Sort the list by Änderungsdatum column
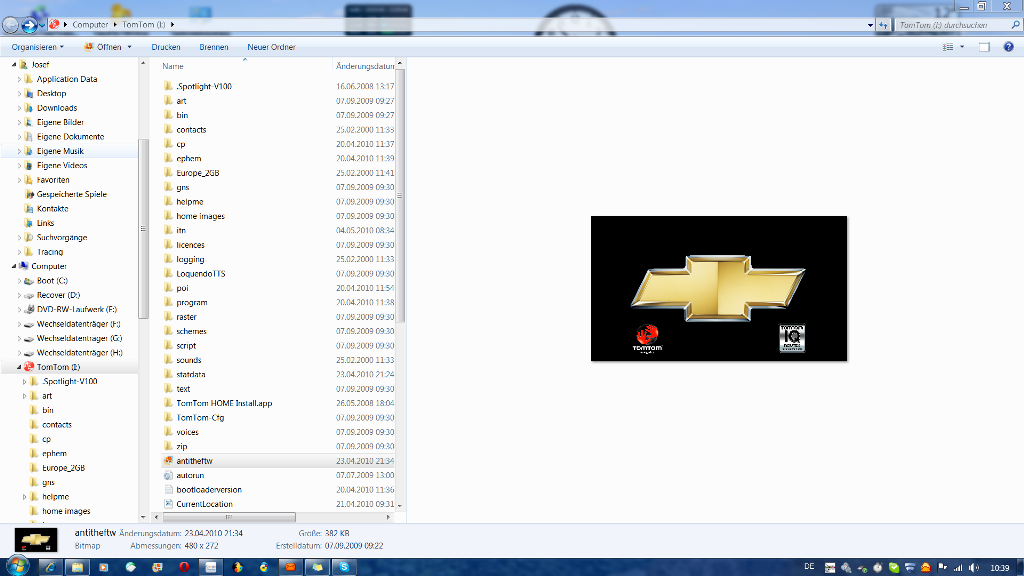The width and height of the screenshot is (1024, 576). [364, 66]
